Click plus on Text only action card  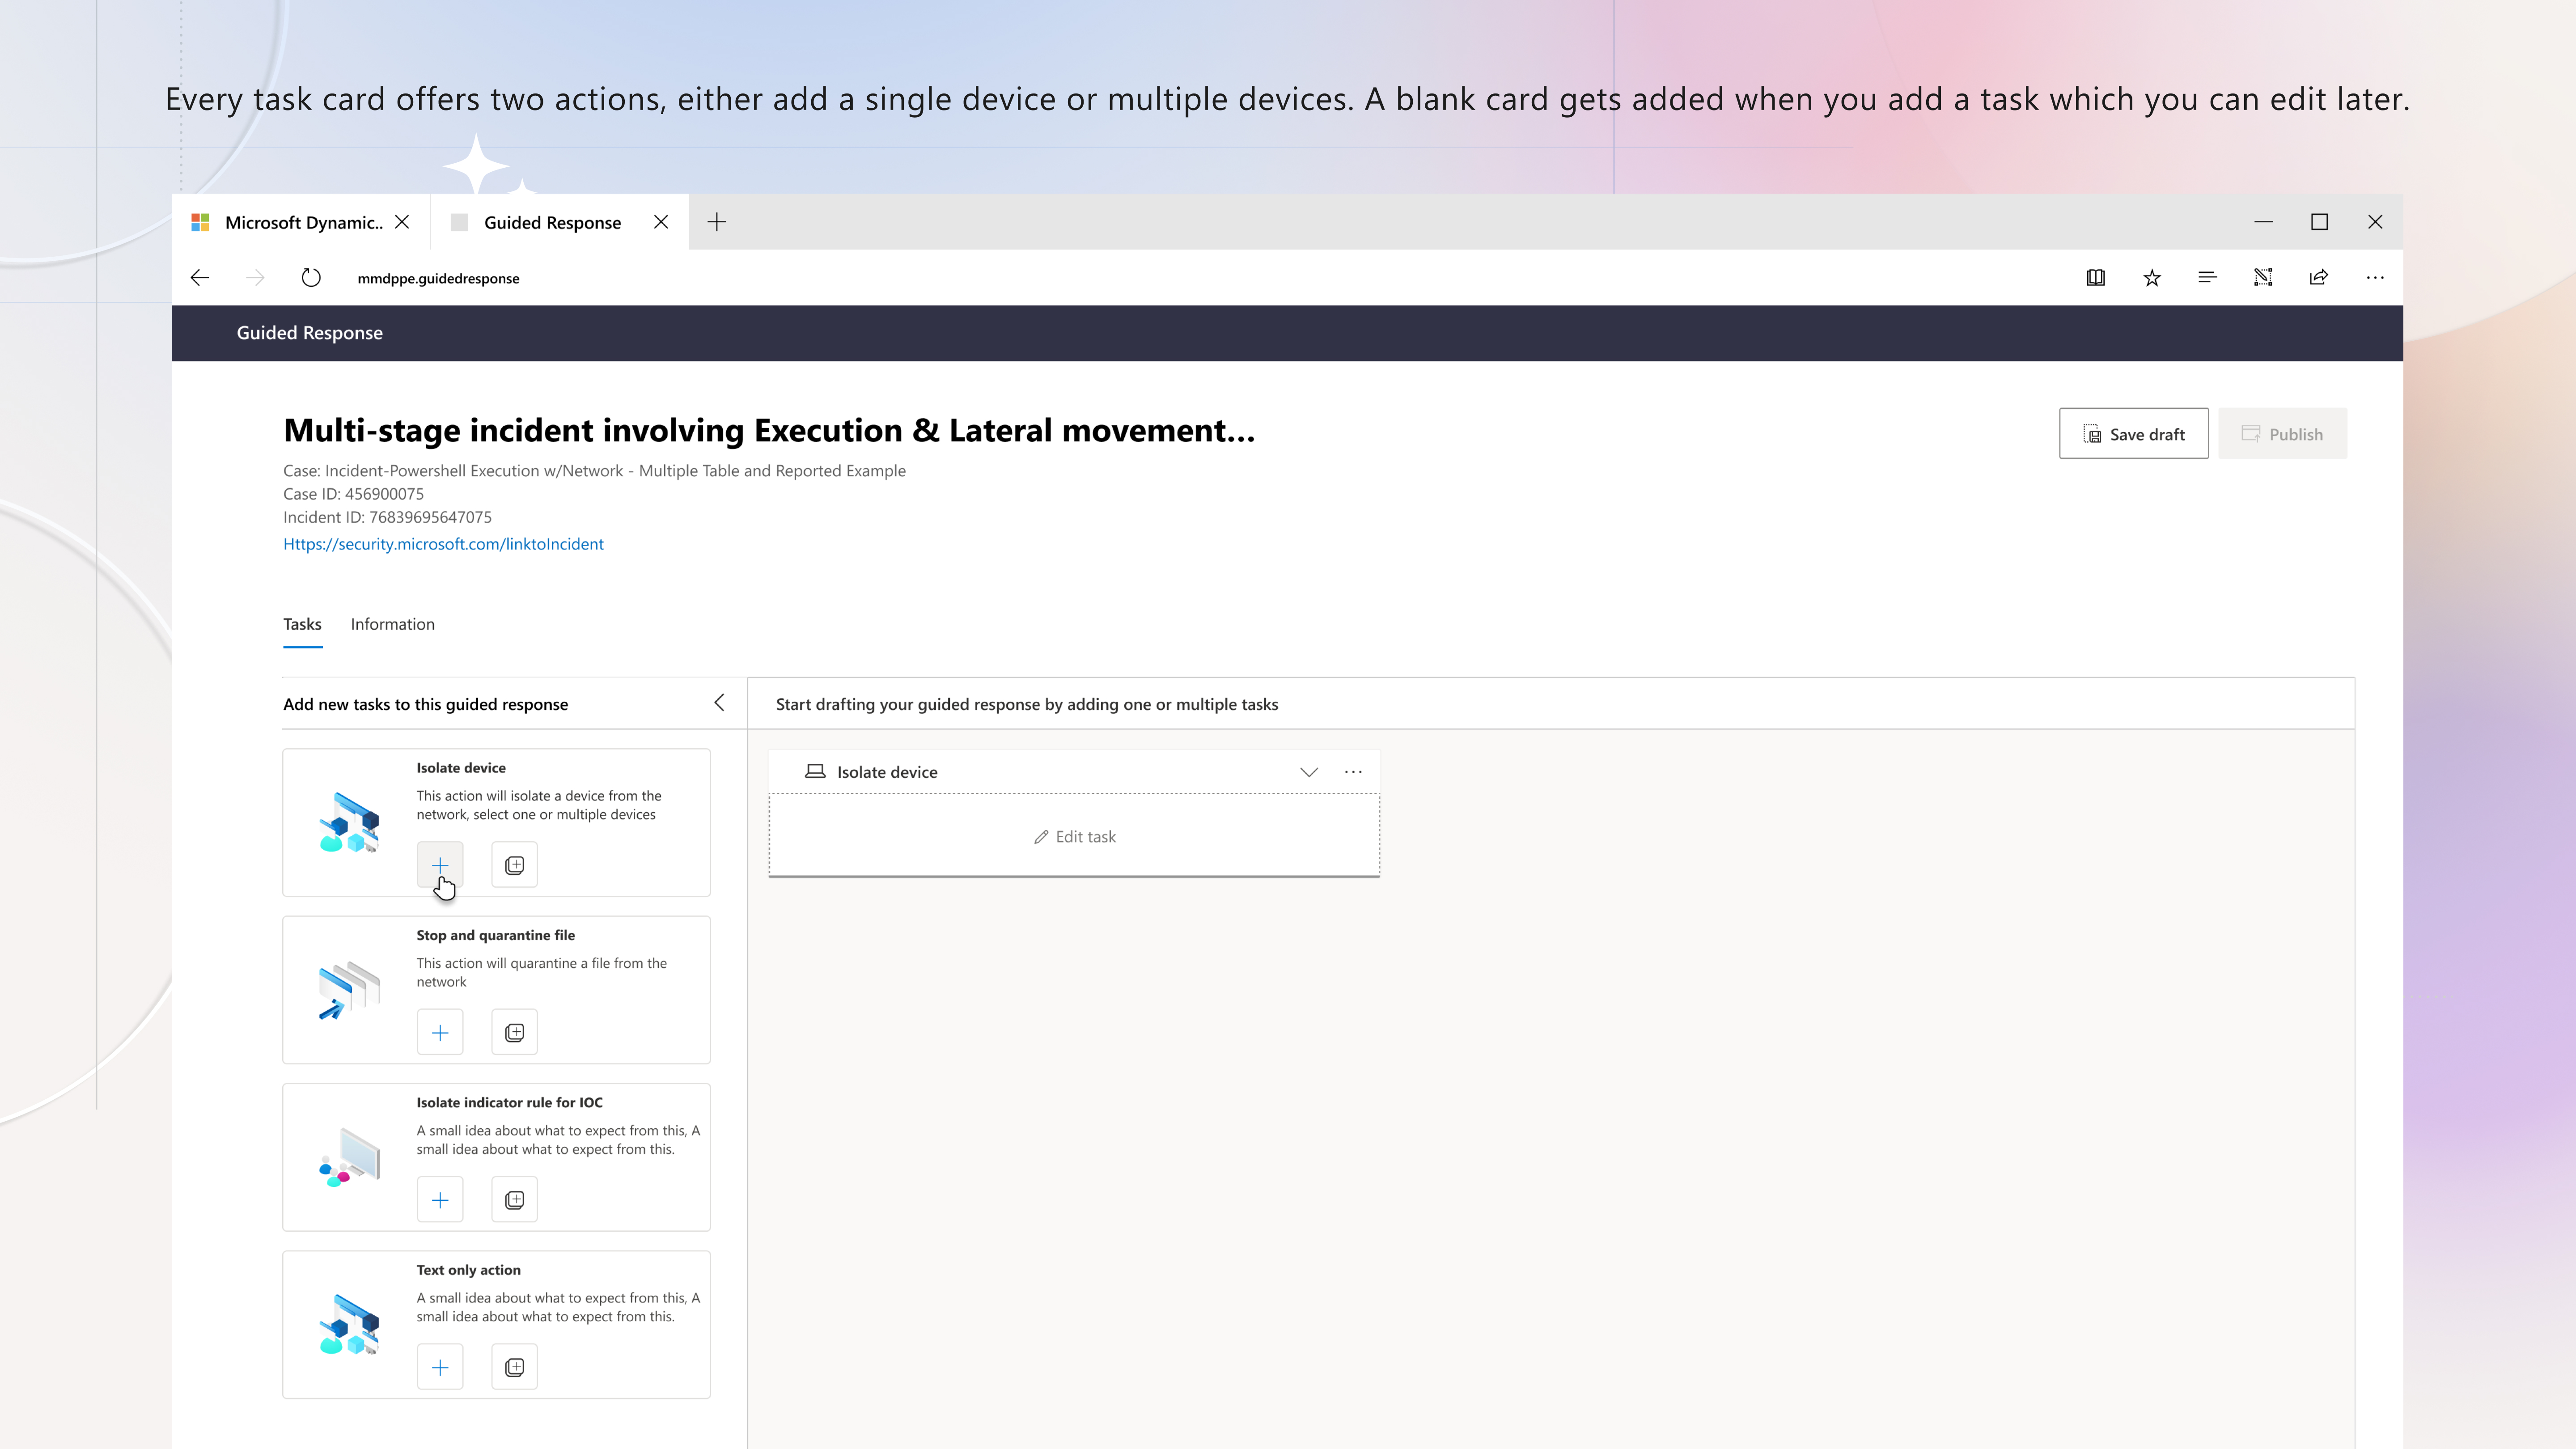[440, 1367]
